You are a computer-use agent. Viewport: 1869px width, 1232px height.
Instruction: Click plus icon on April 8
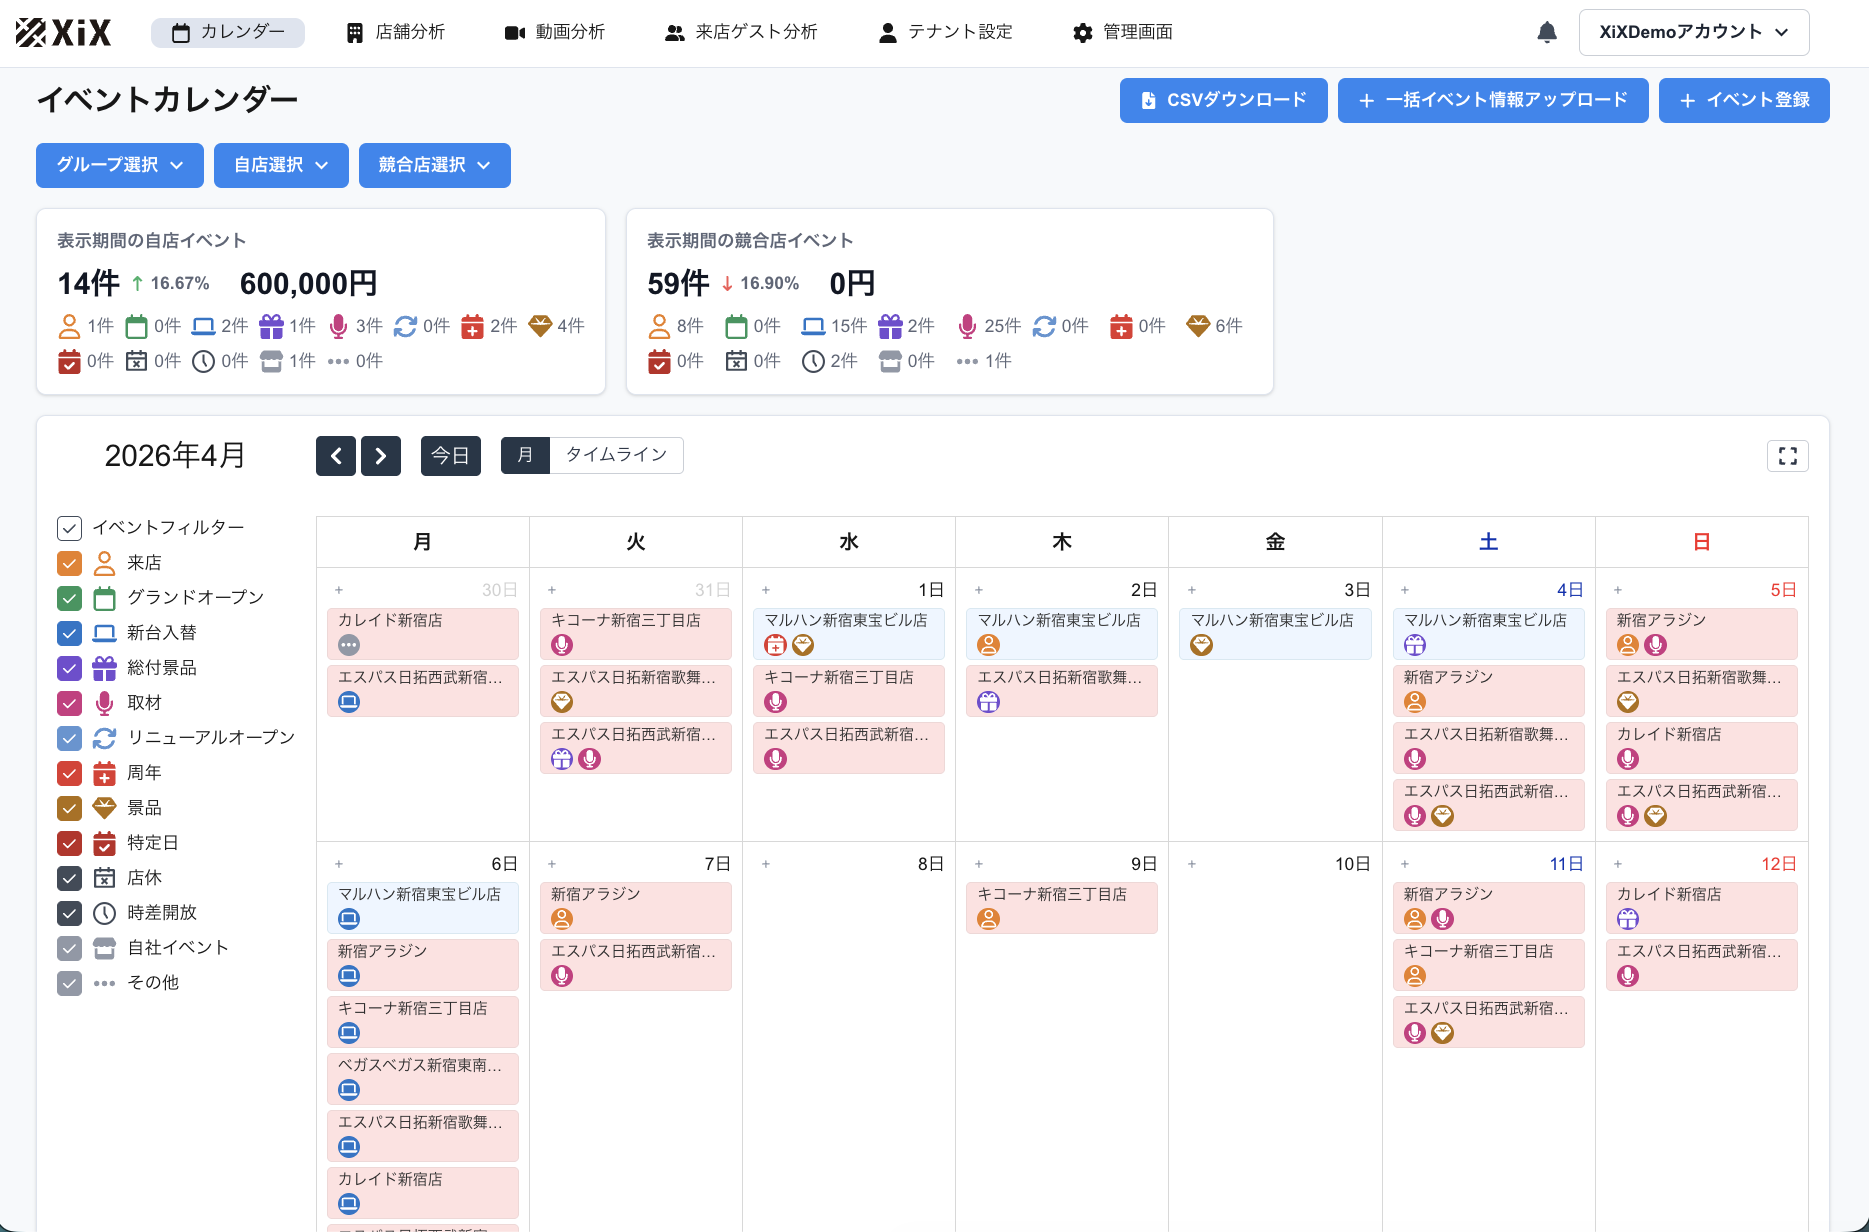point(766,864)
